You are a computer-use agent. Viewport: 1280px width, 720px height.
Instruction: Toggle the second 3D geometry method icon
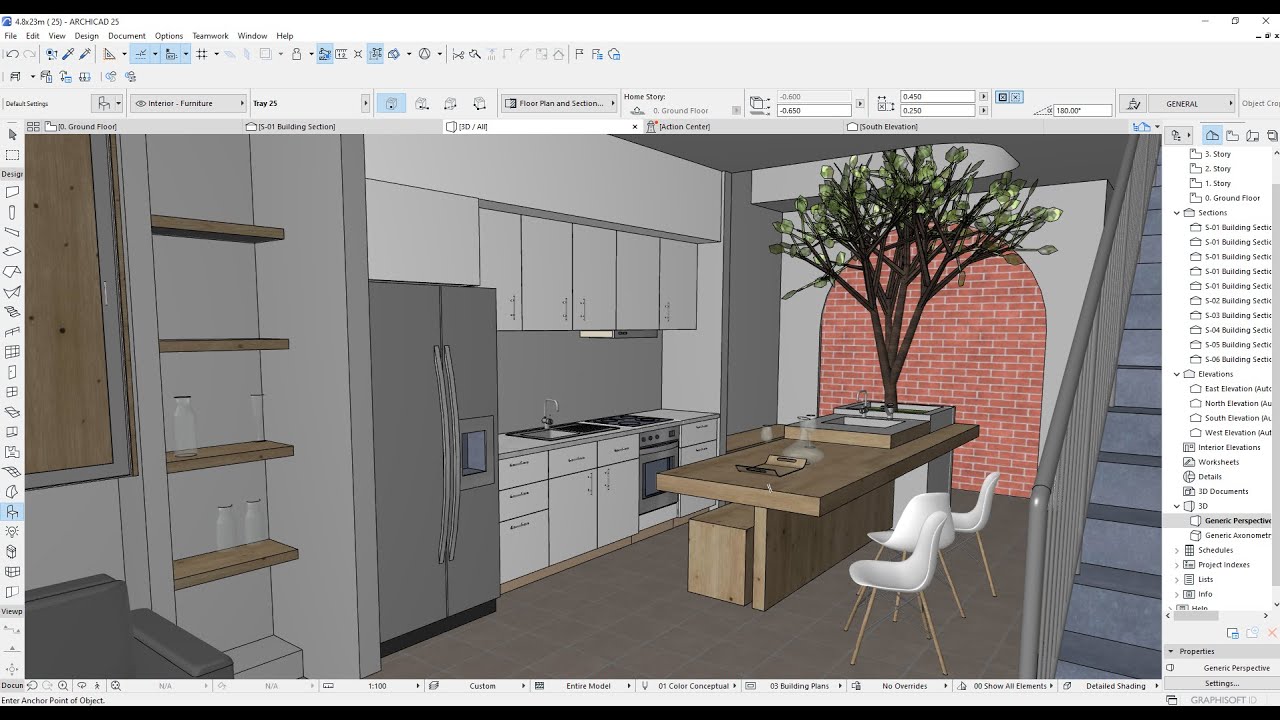click(x=422, y=103)
